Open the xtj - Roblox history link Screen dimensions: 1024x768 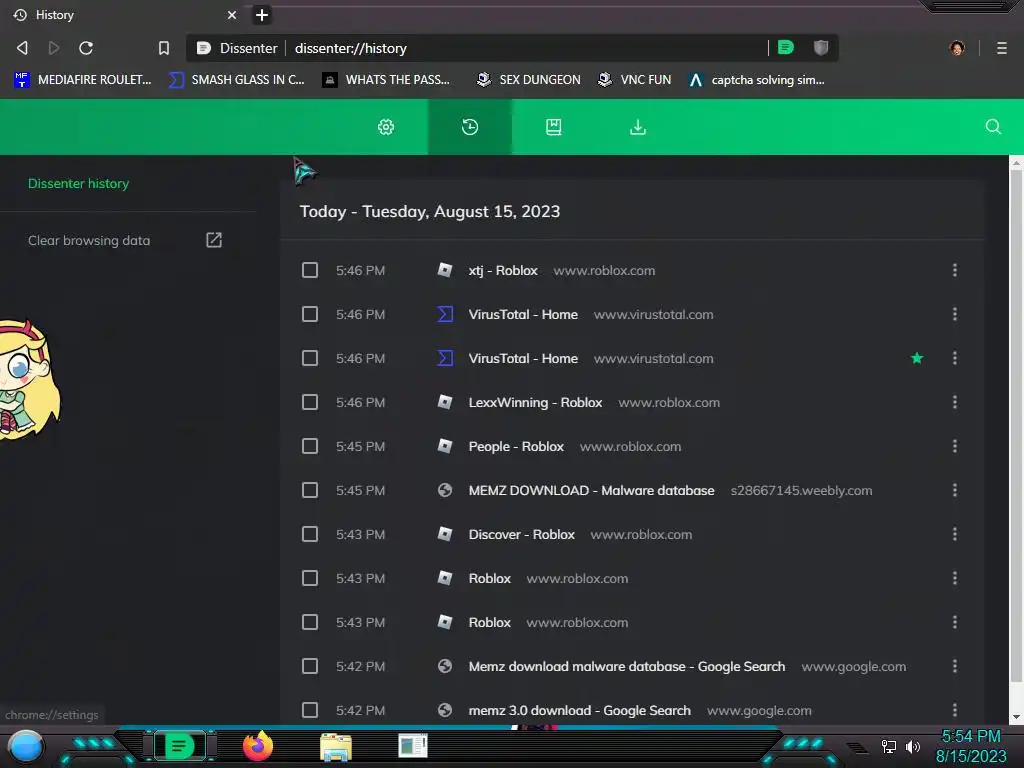(503, 270)
